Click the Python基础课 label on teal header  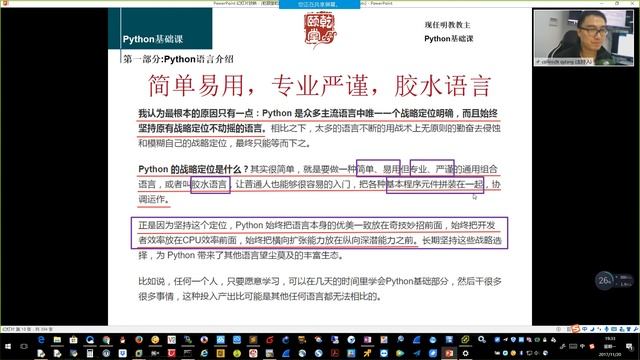(153, 39)
